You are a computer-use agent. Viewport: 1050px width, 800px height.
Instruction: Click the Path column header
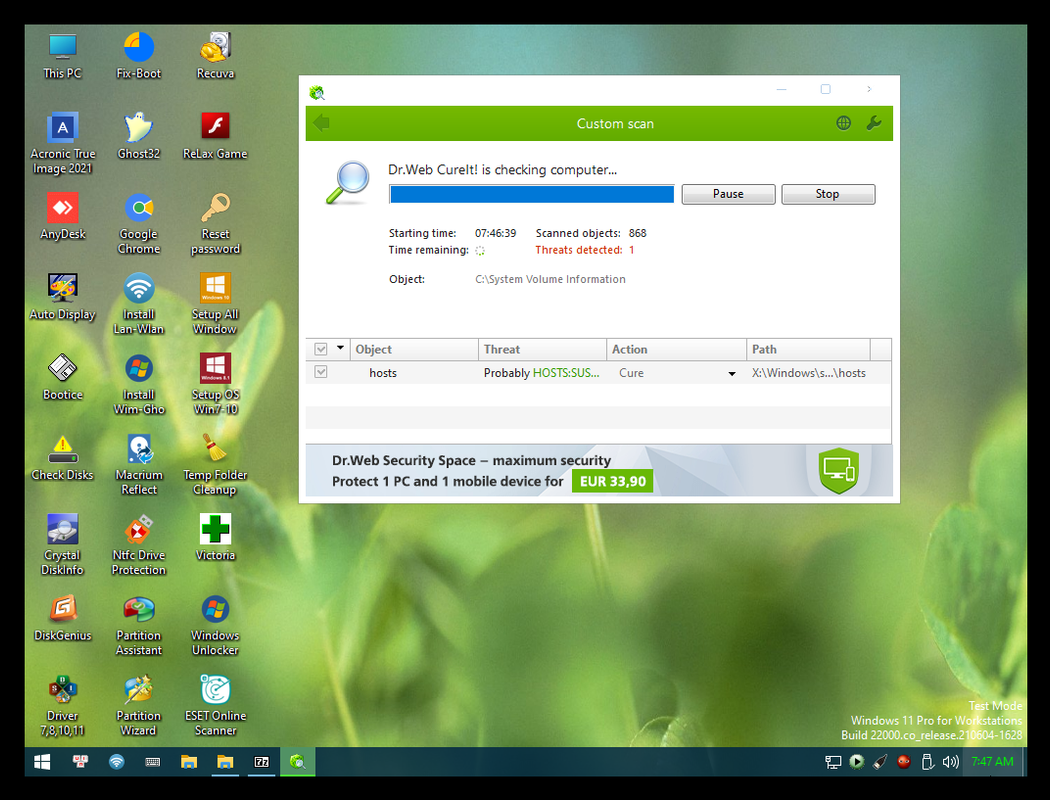click(x=808, y=349)
